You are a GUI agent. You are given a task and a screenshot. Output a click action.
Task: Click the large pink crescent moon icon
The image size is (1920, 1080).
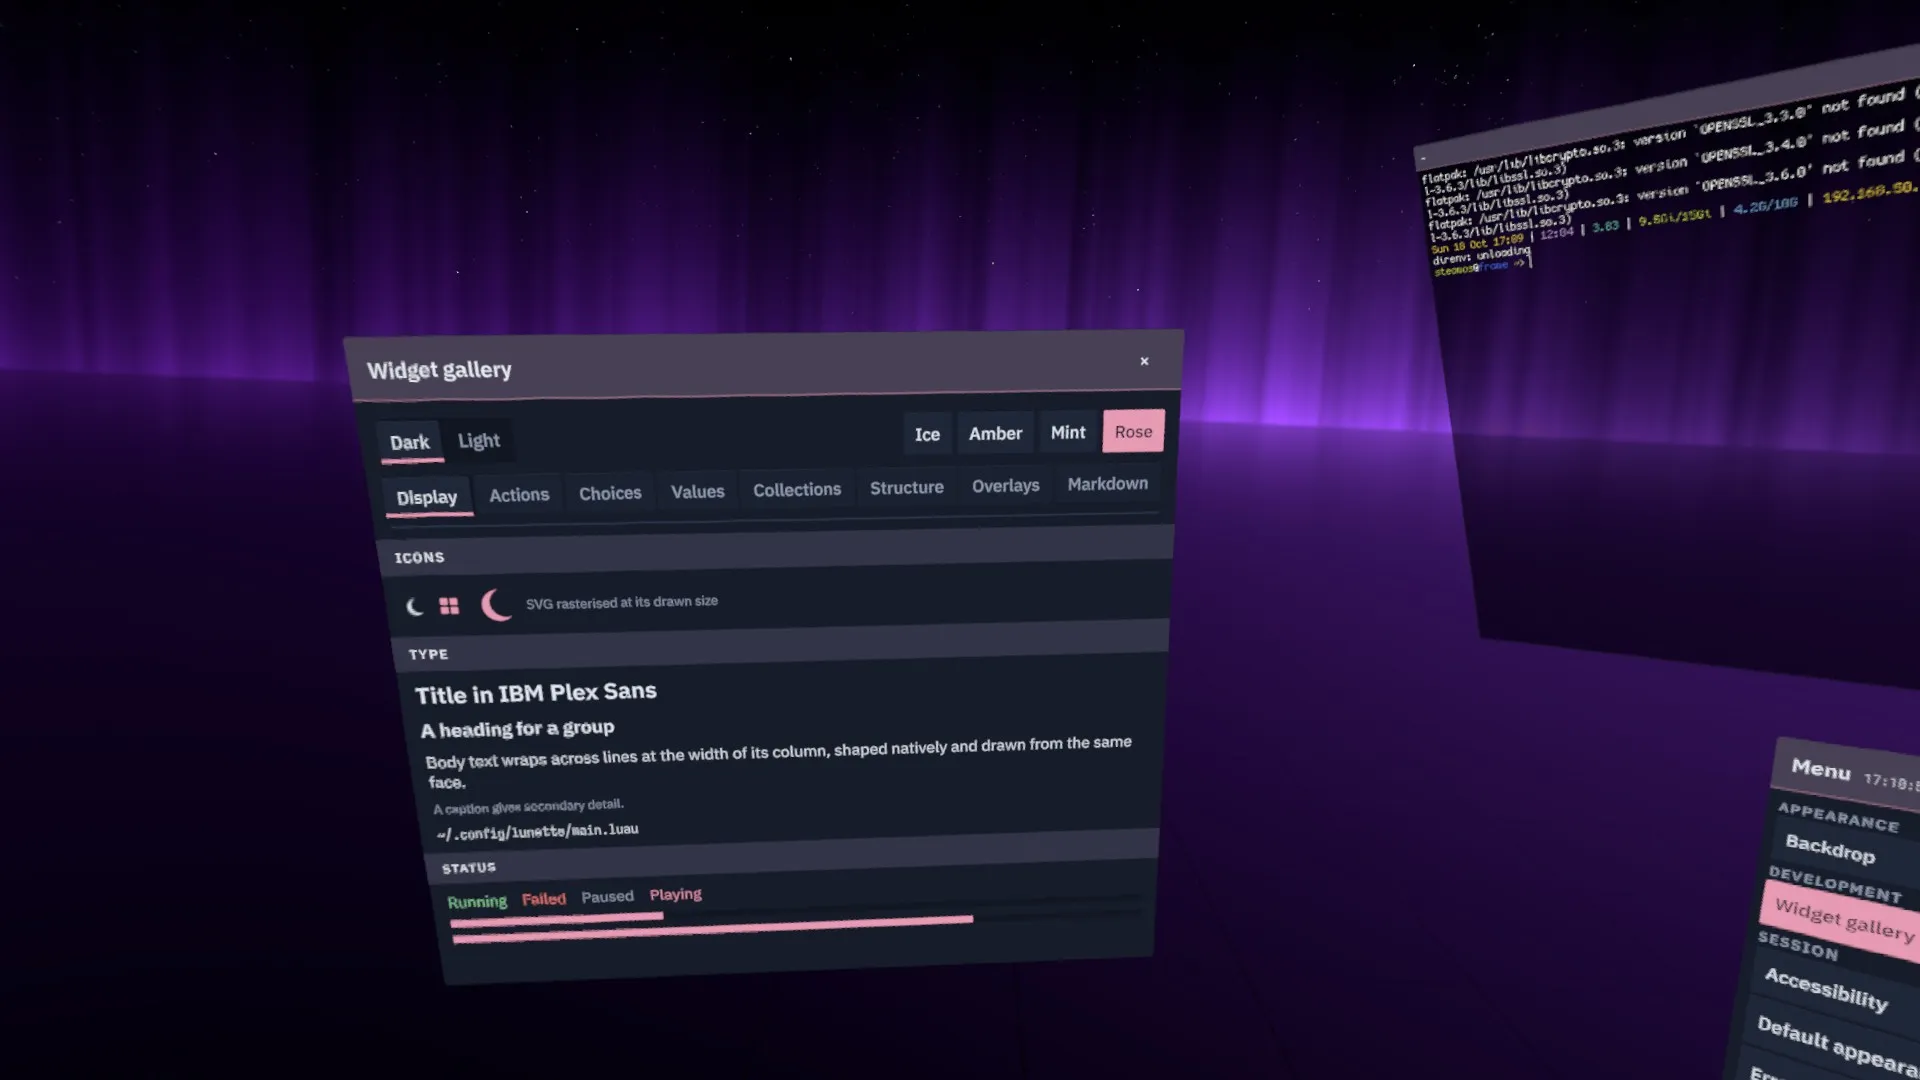496,605
